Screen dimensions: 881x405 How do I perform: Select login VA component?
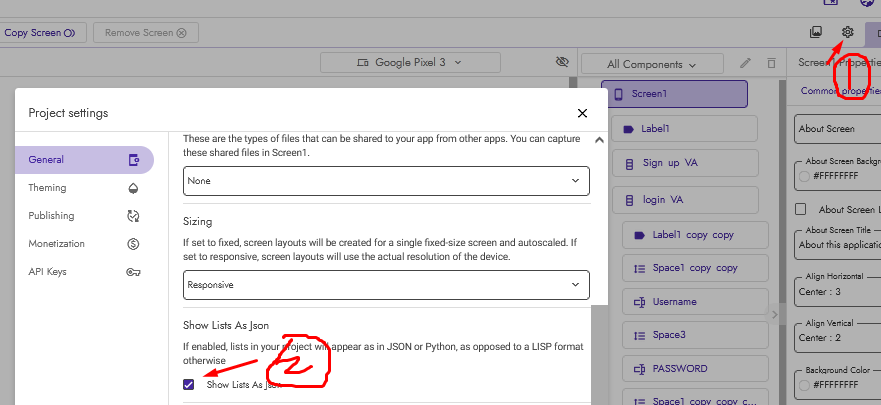point(684,199)
